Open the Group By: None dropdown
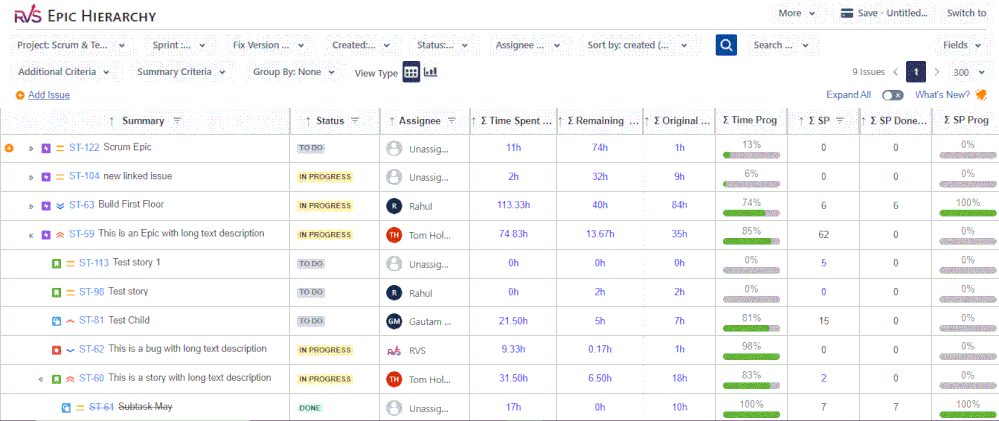The image size is (999, 421). click(294, 72)
